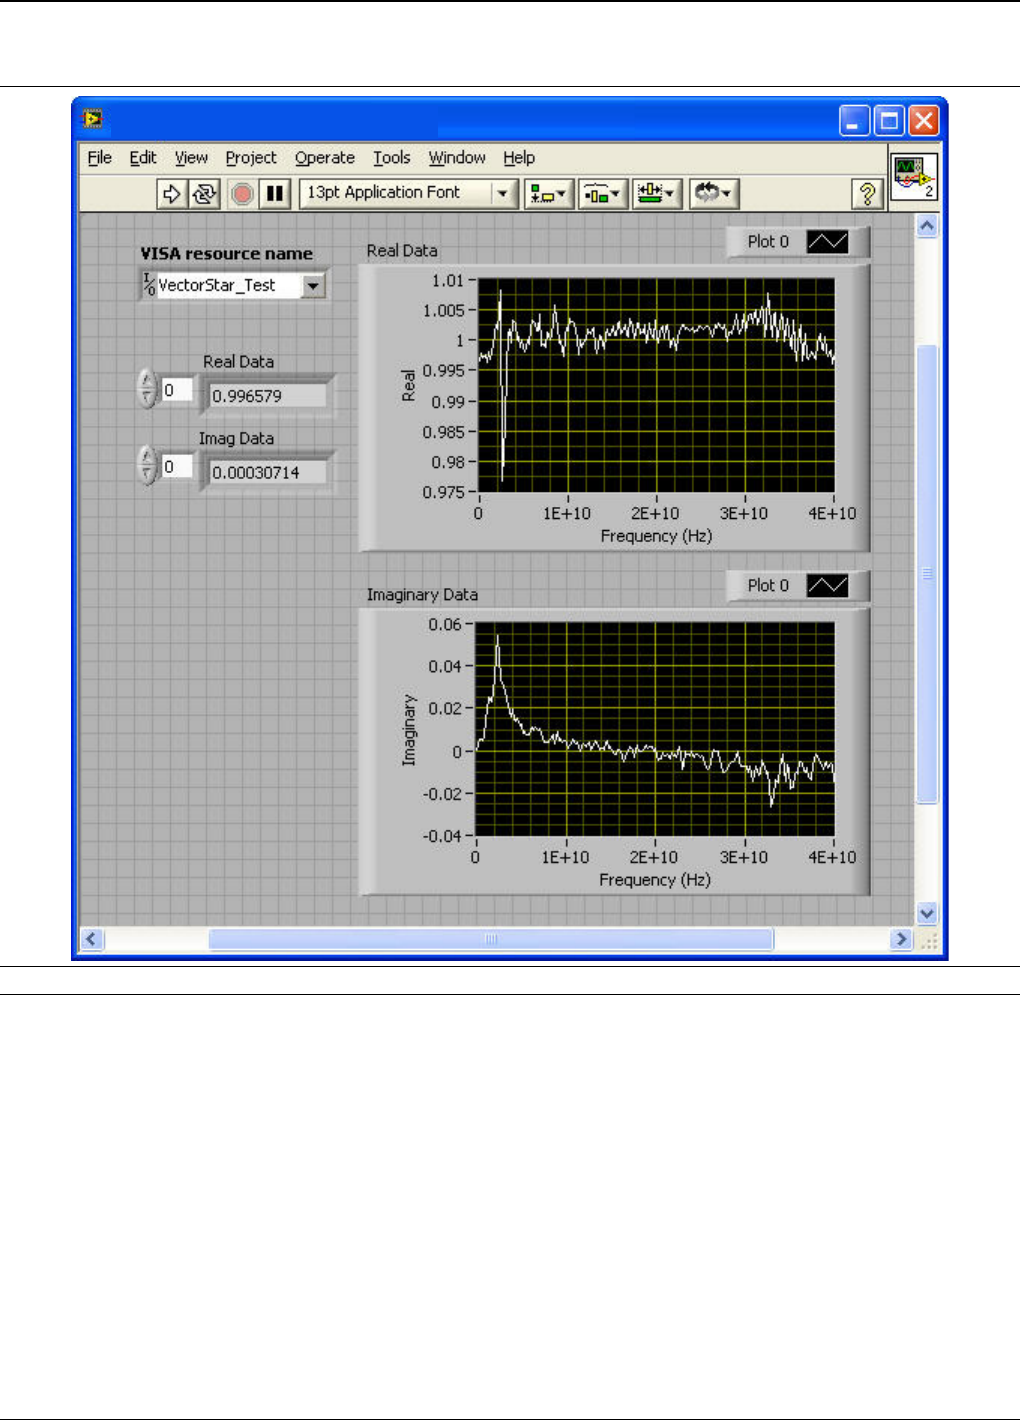Click Run Continuously button
Image resolution: width=1020 pixels, height=1420 pixels.
[204, 193]
